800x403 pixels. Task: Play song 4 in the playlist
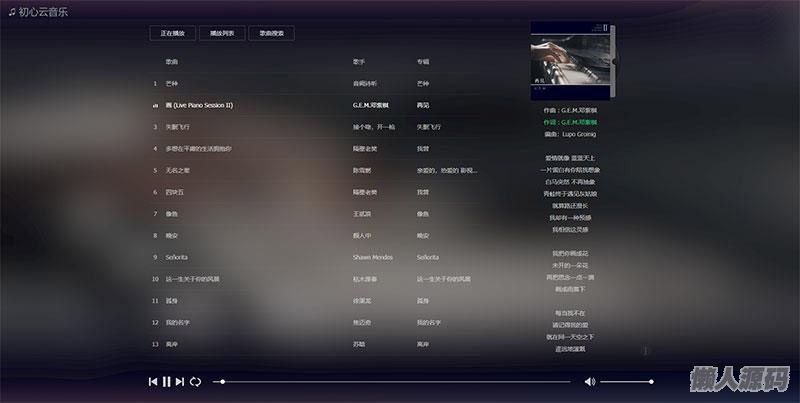click(x=198, y=149)
